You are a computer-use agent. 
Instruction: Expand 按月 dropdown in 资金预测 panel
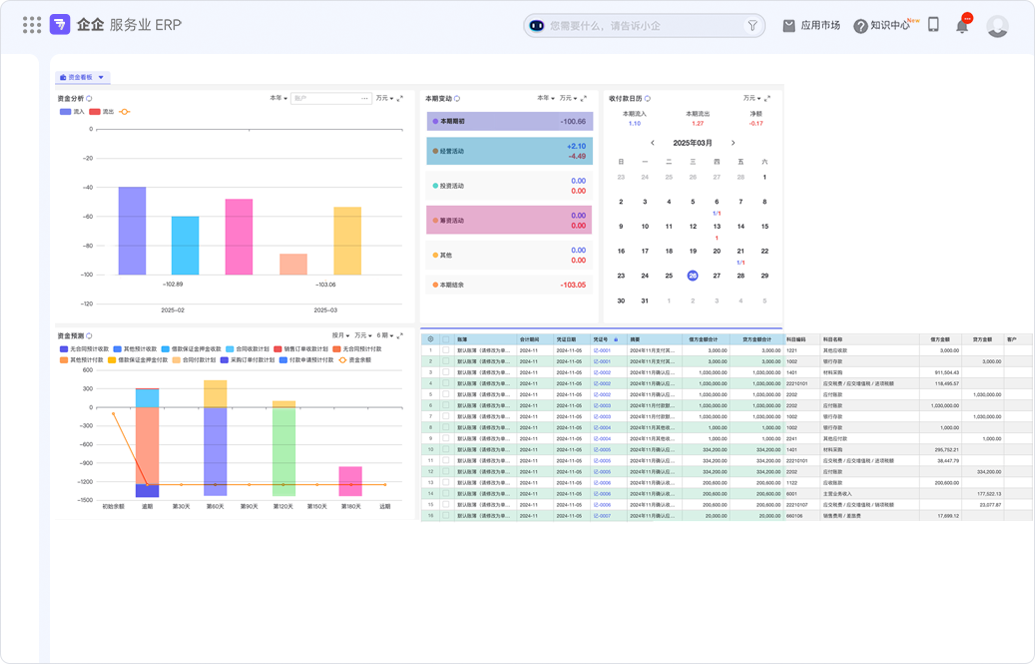[340, 335]
